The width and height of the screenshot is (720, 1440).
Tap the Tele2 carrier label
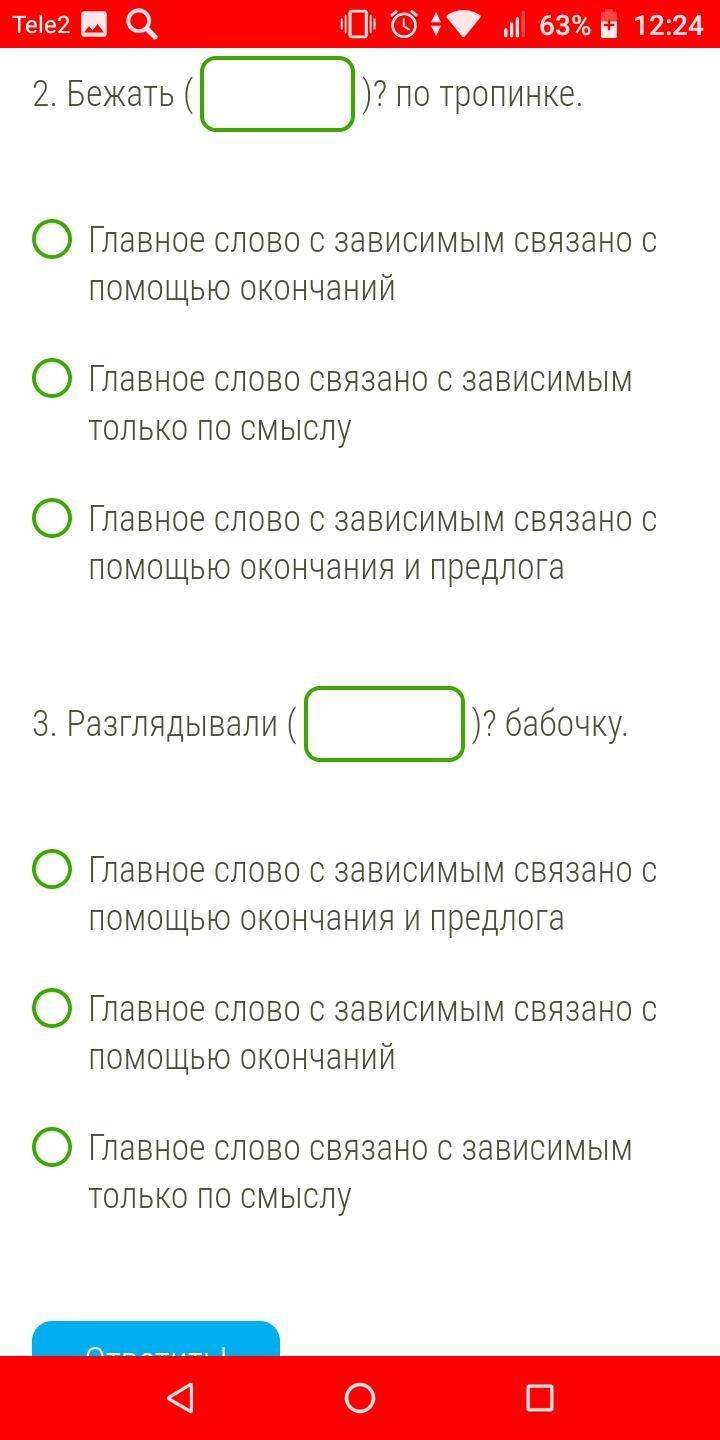tap(41, 25)
